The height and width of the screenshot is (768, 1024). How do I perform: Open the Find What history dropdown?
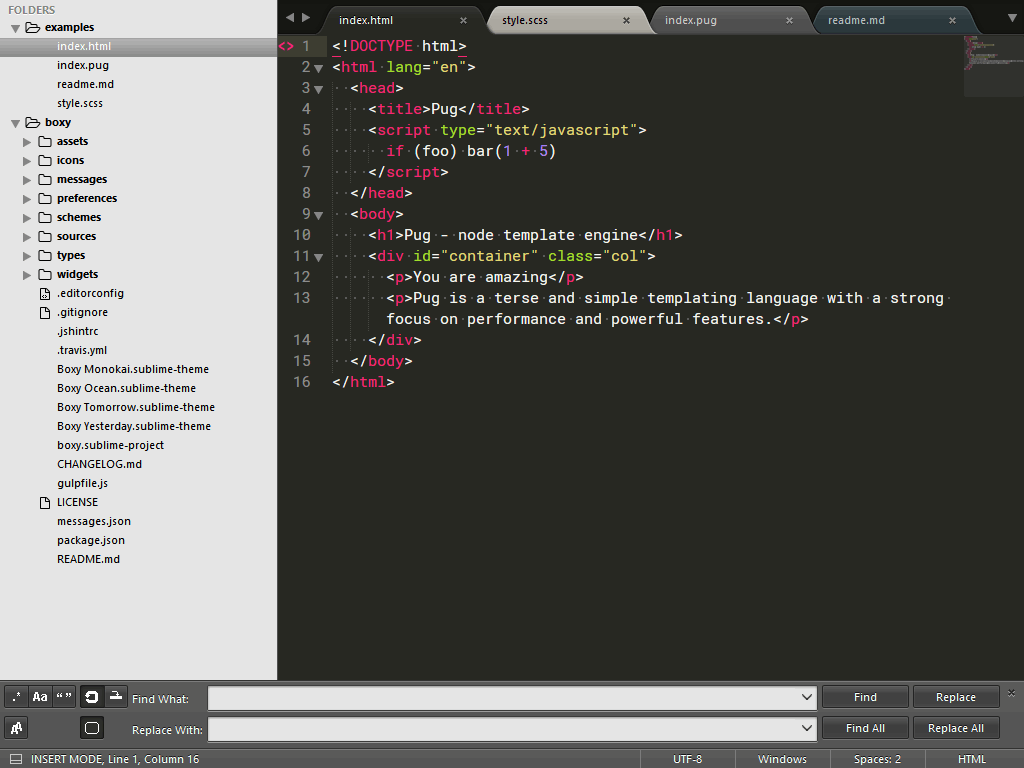808,697
